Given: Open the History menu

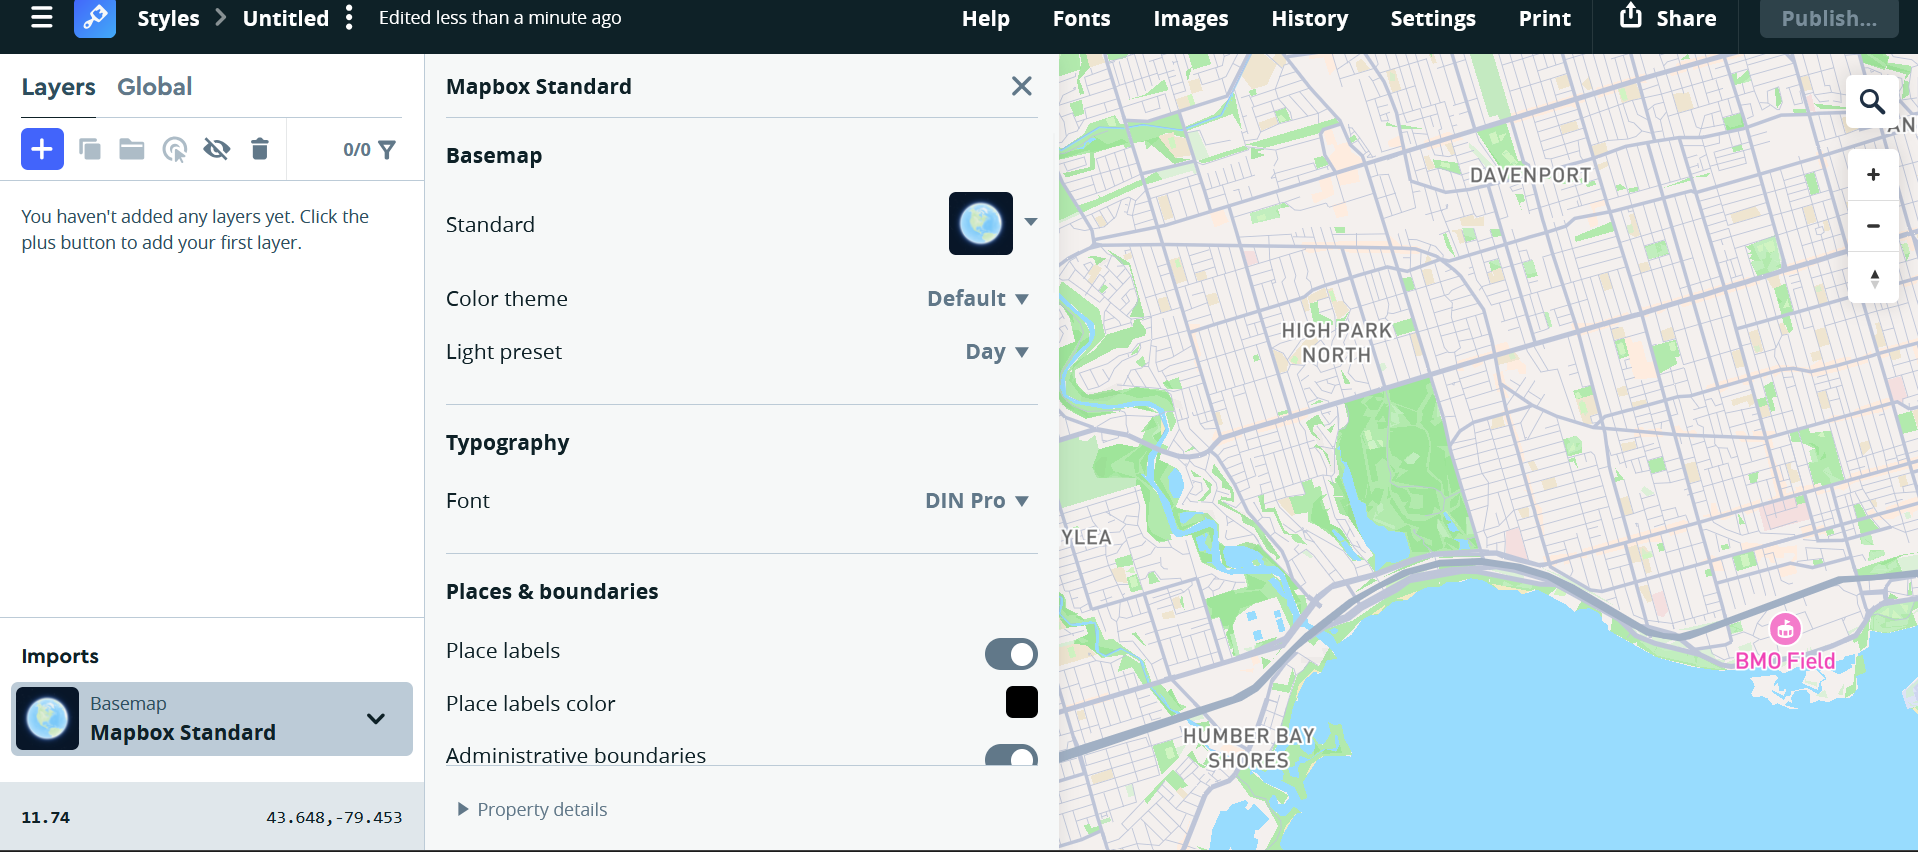Looking at the screenshot, I should [x=1309, y=18].
